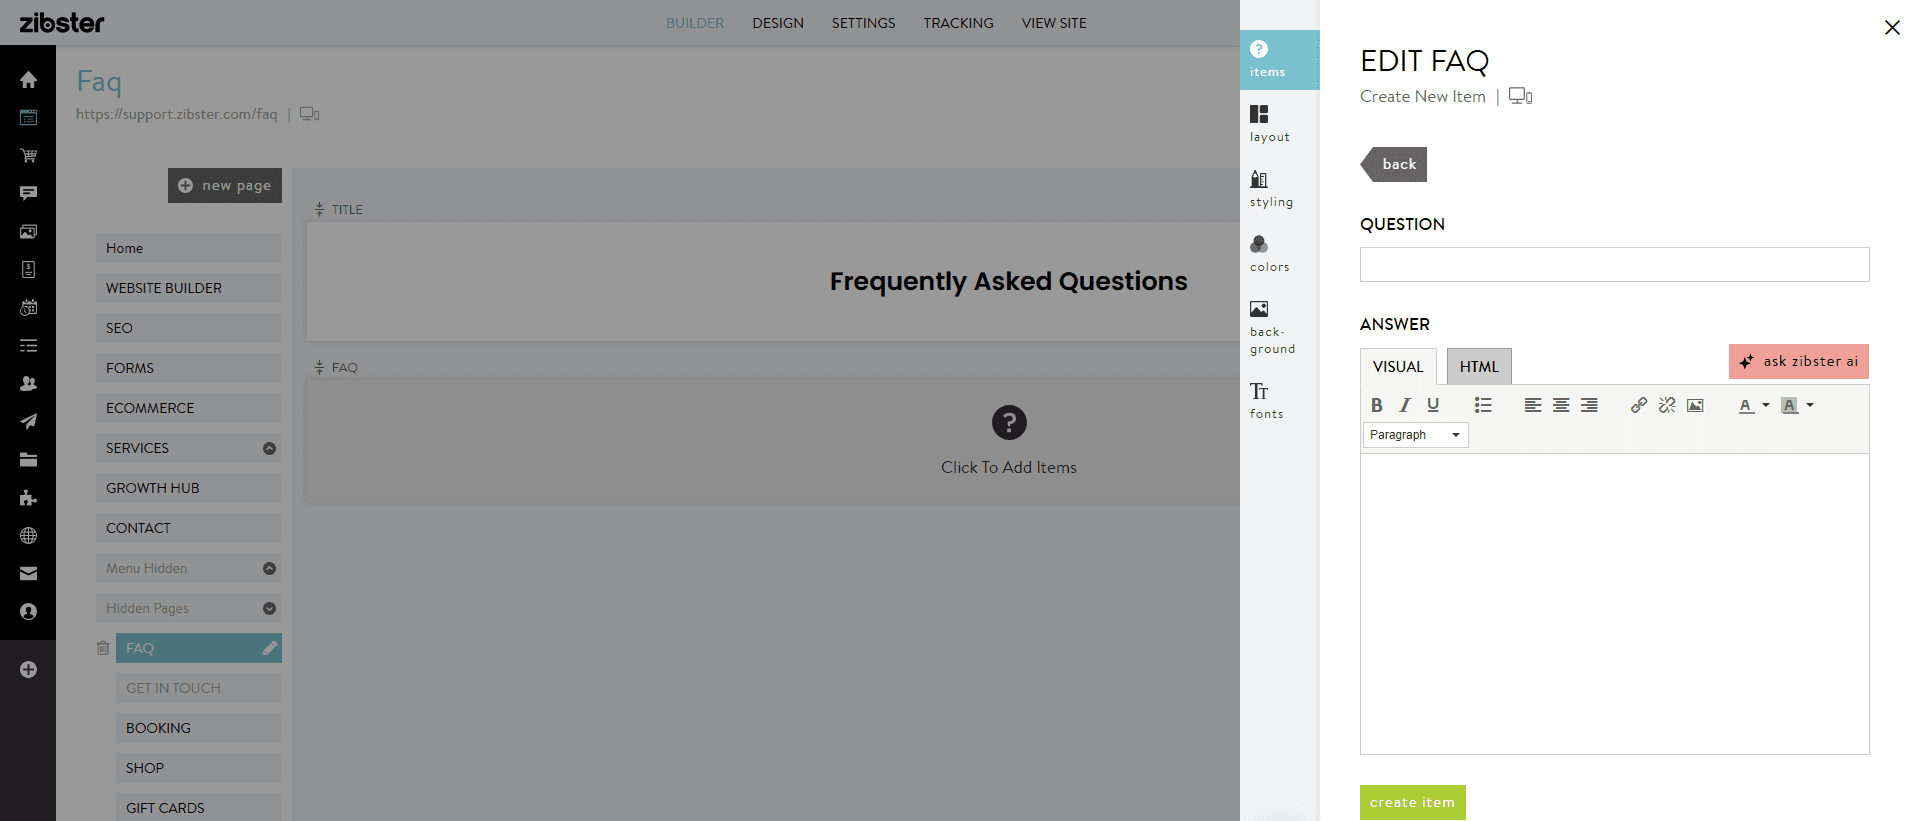Screen dimensions: 1913x821
Task: Open the background settings panel
Action: click(x=1272, y=327)
